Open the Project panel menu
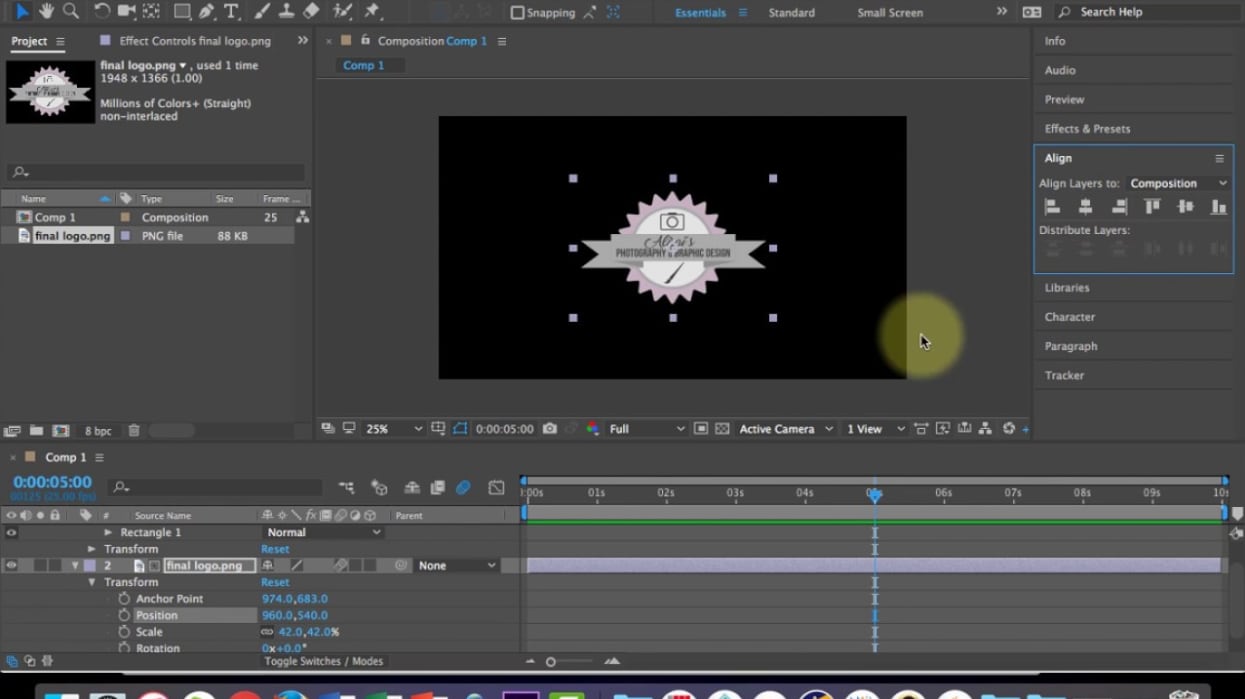 61,41
